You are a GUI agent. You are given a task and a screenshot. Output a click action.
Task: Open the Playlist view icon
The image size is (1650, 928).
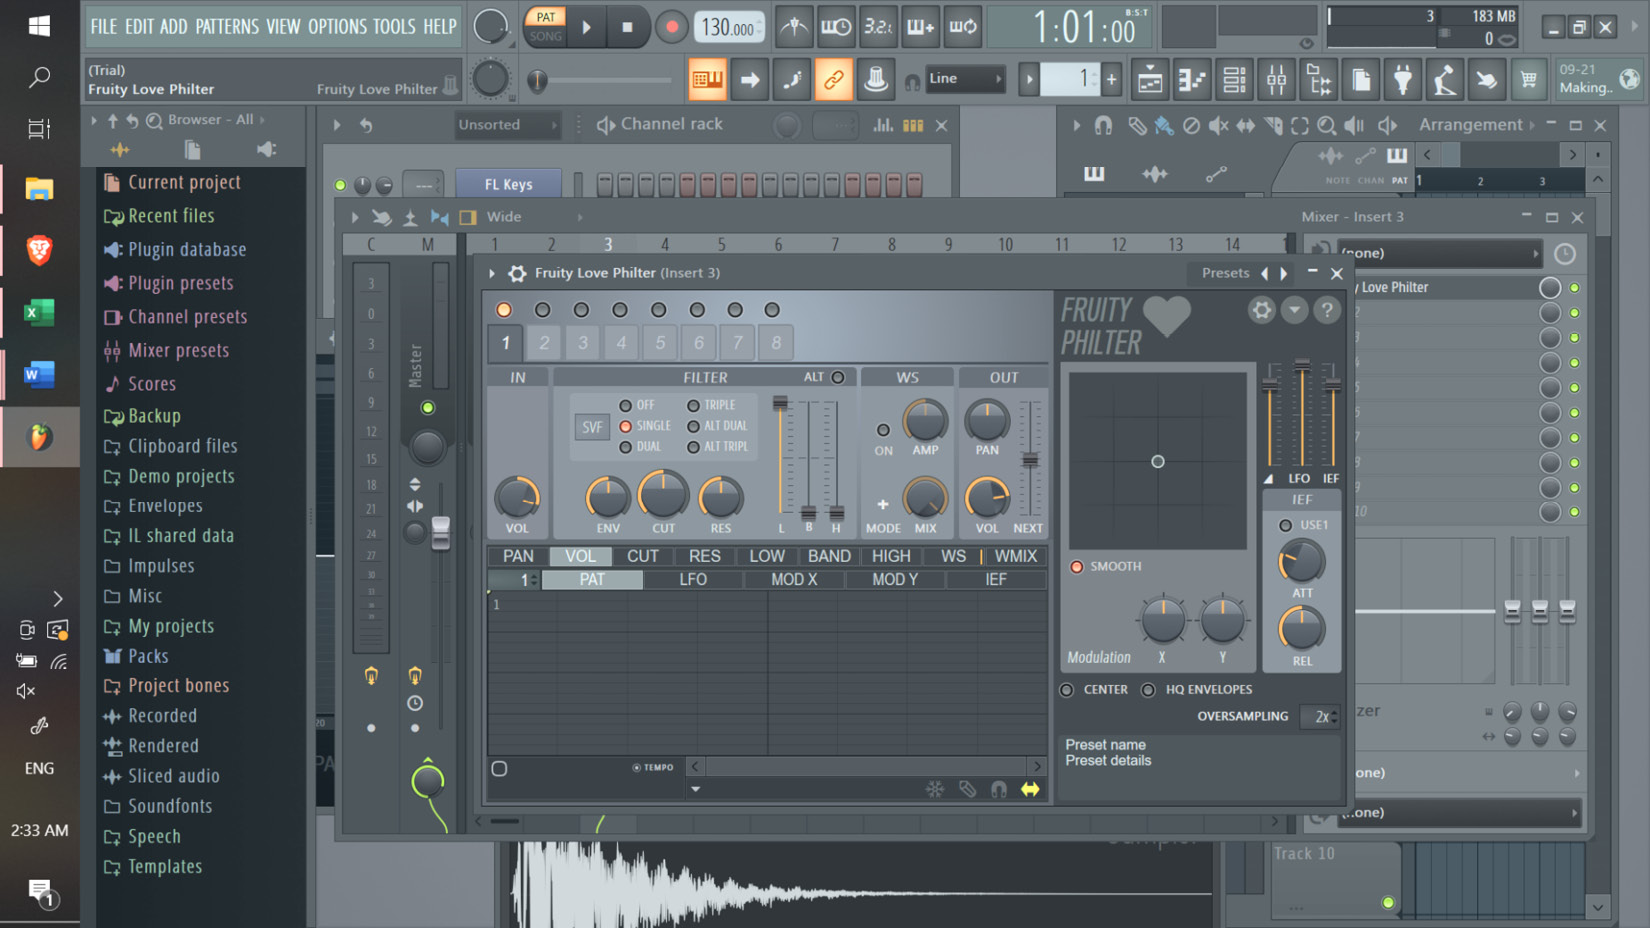(1150, 80)
